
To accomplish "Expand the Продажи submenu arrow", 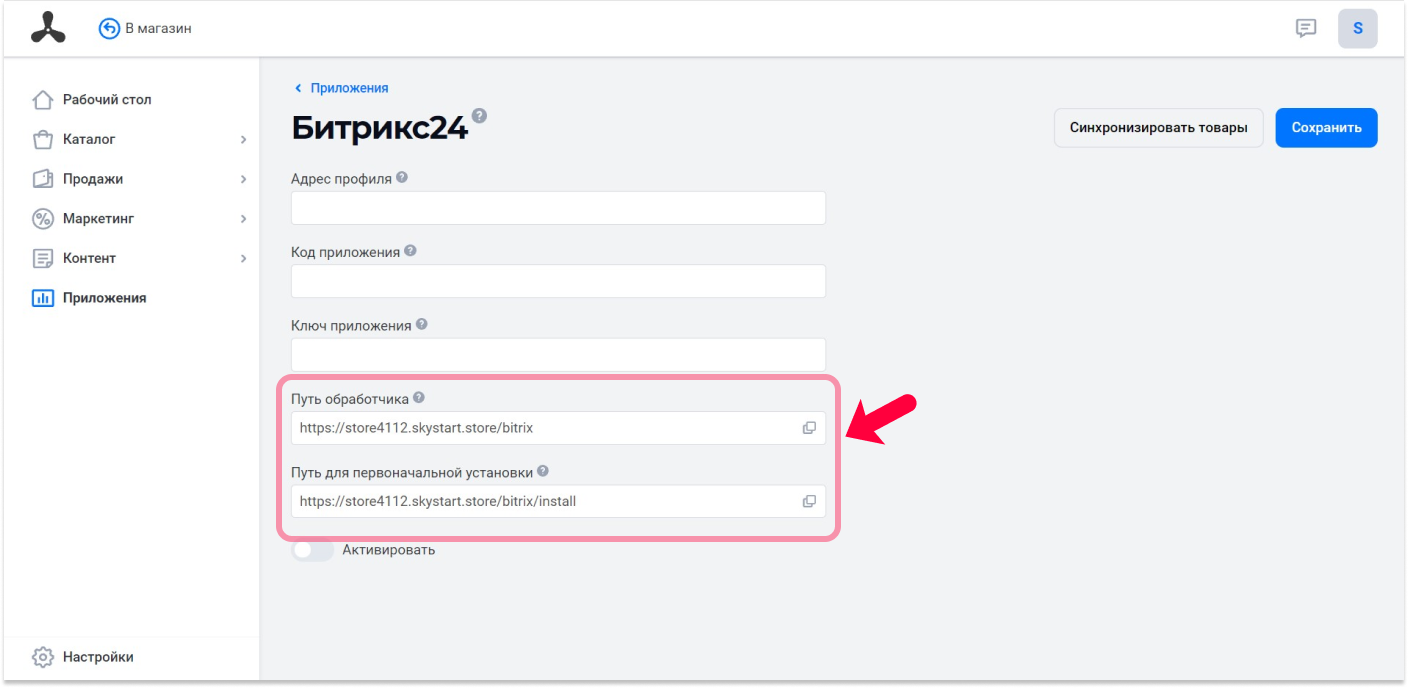I will (243, 179).
